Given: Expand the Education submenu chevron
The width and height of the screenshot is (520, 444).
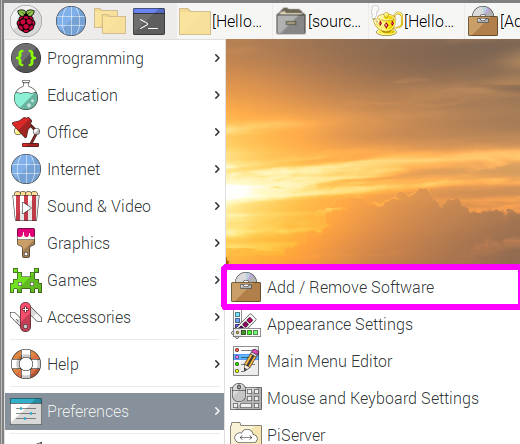Looking at the screenshot, I should click(217, 95).
